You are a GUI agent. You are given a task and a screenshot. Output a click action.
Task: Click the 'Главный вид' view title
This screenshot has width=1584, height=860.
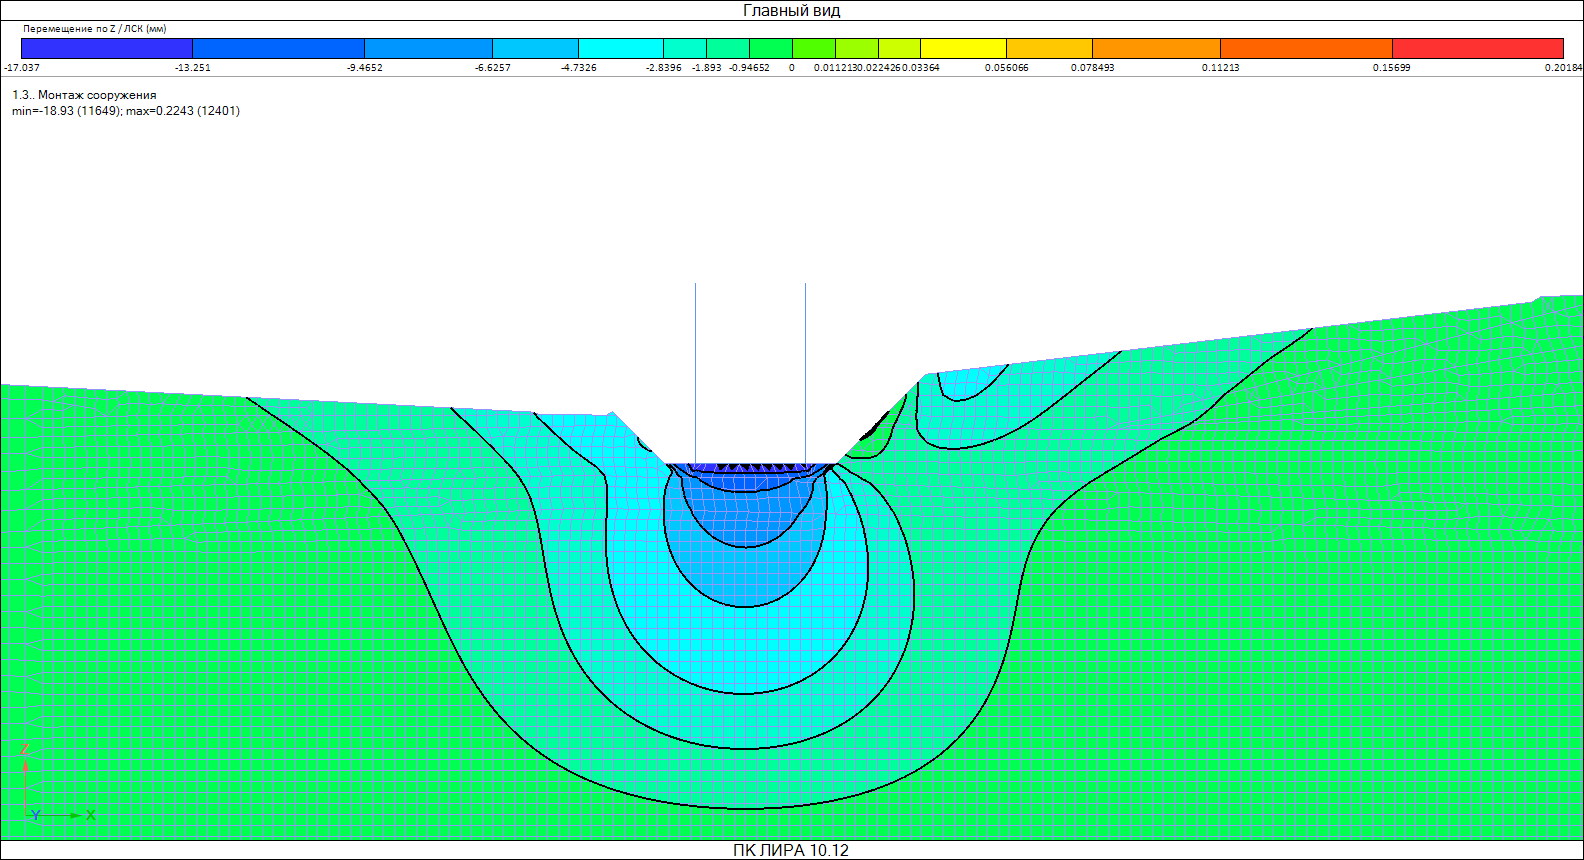[x=791, y=11]
